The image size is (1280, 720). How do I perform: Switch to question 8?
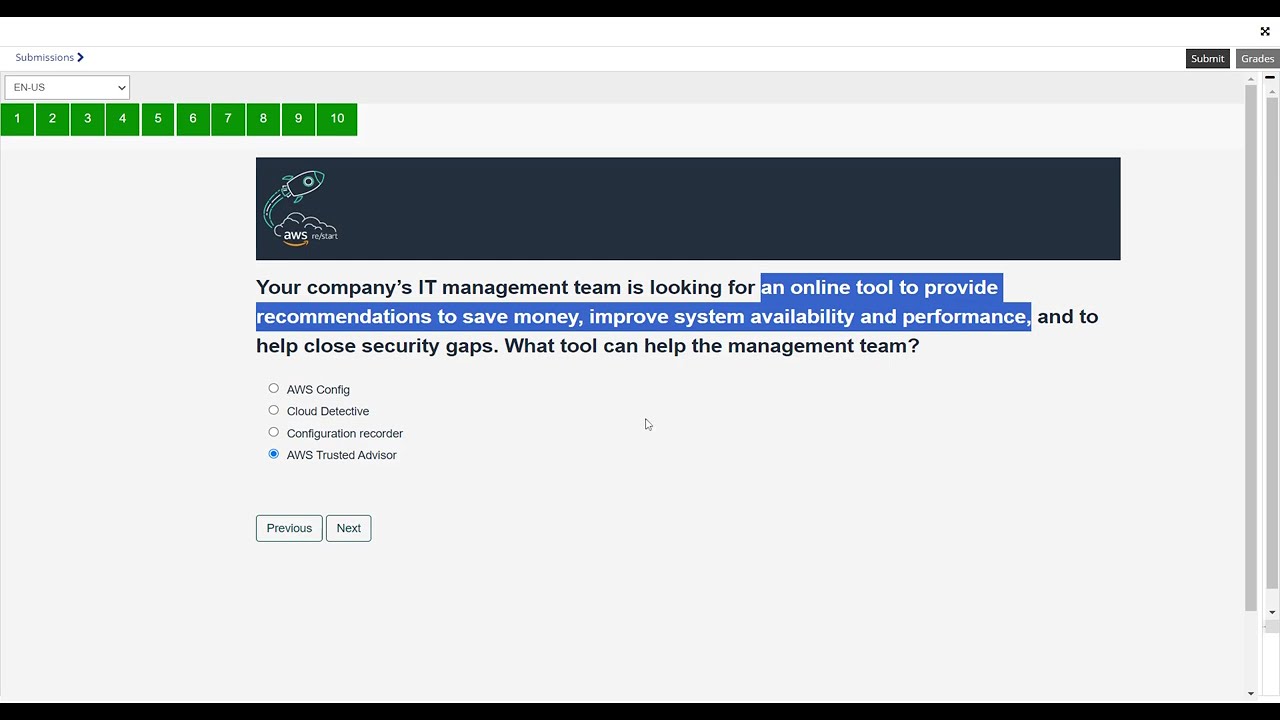[263, 119]
